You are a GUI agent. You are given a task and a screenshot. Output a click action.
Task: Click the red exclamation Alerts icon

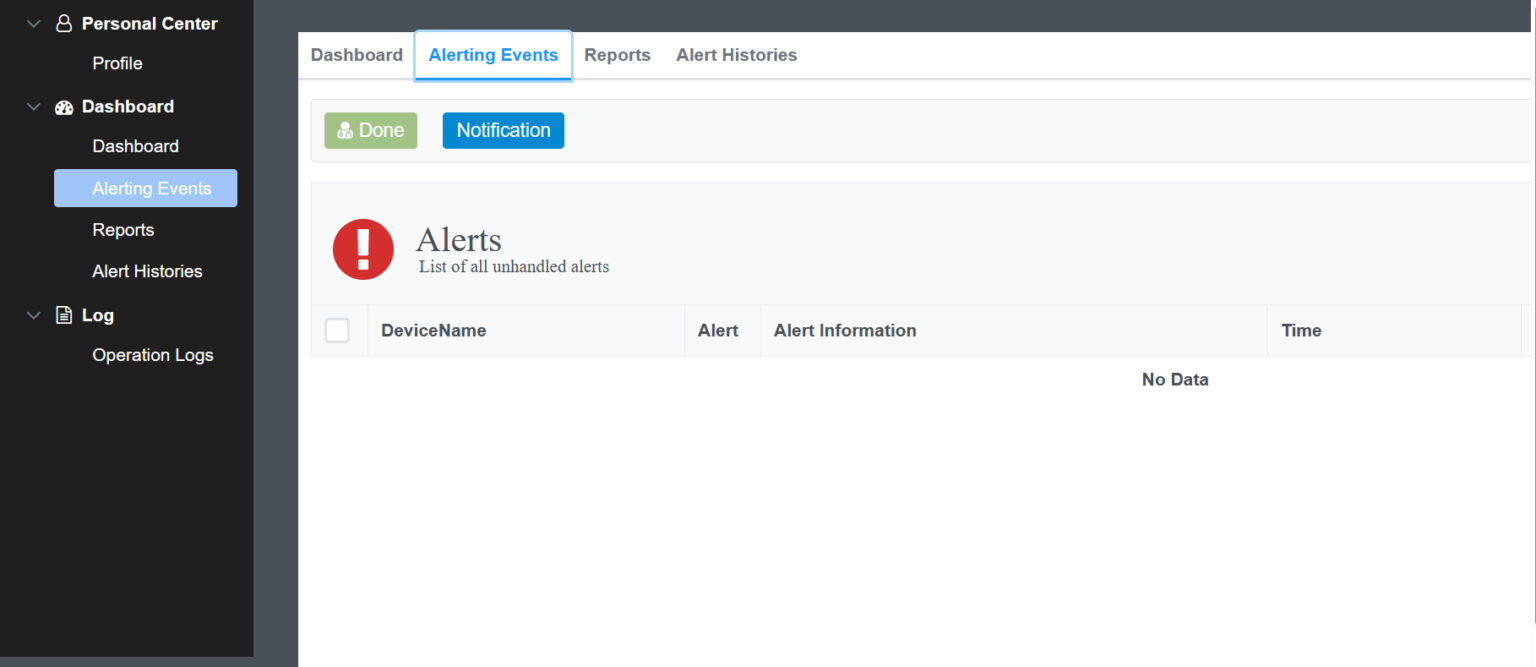coord(363,249)
